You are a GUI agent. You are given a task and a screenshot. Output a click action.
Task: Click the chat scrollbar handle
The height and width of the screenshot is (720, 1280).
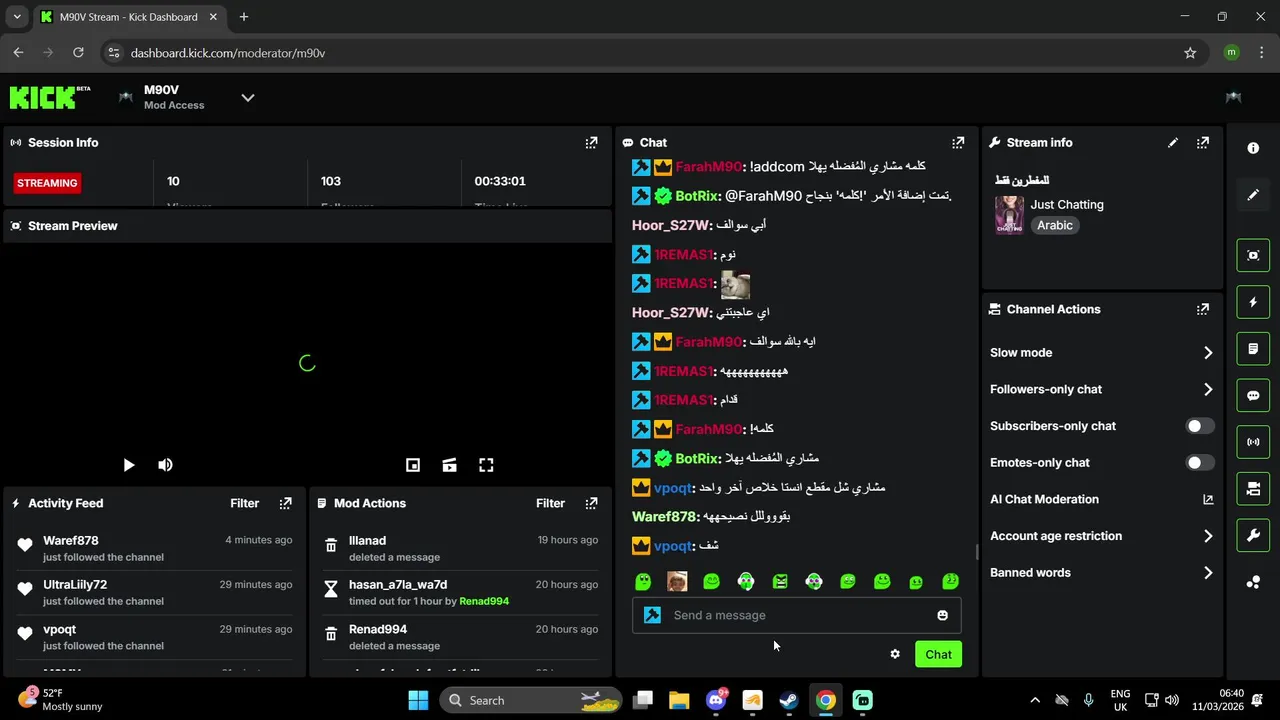977,552
